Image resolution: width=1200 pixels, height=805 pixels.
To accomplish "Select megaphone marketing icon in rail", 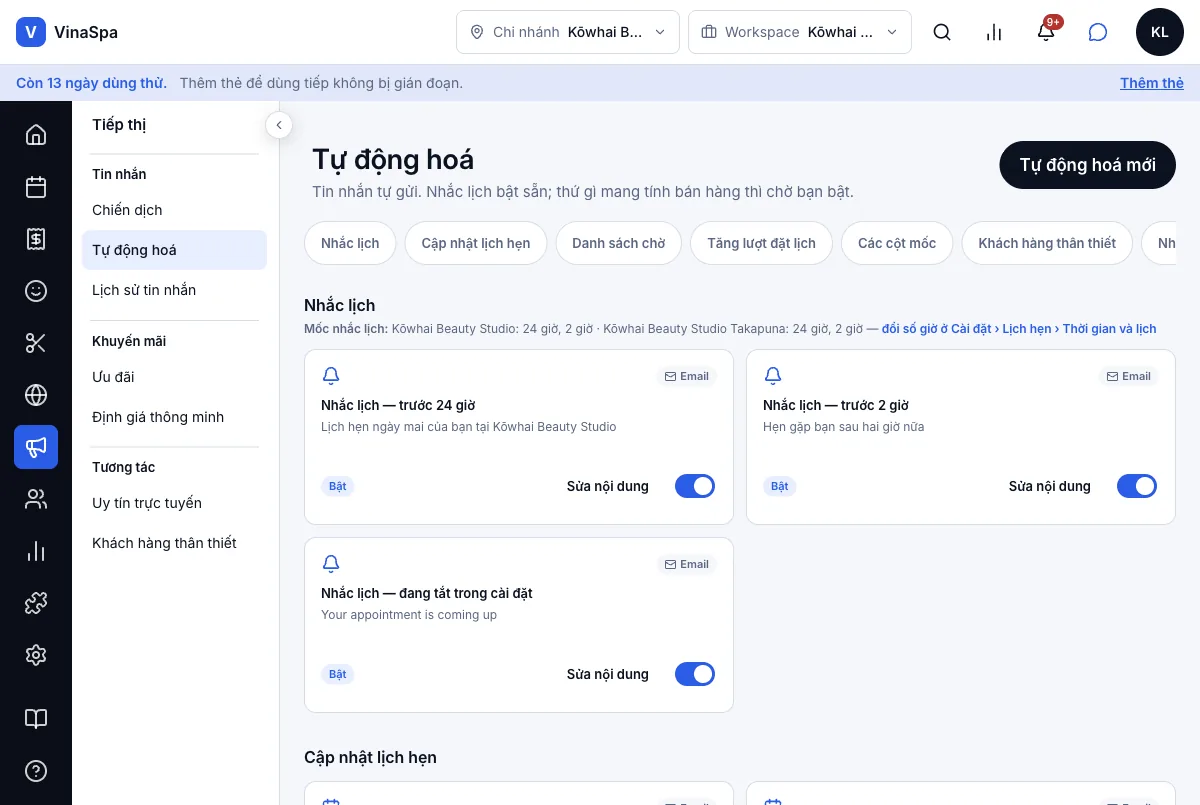I will (36, 447).
